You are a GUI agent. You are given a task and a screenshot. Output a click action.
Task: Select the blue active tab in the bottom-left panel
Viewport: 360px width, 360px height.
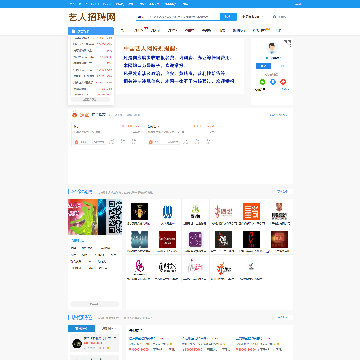pyautogui.click(x=81, y=328)
